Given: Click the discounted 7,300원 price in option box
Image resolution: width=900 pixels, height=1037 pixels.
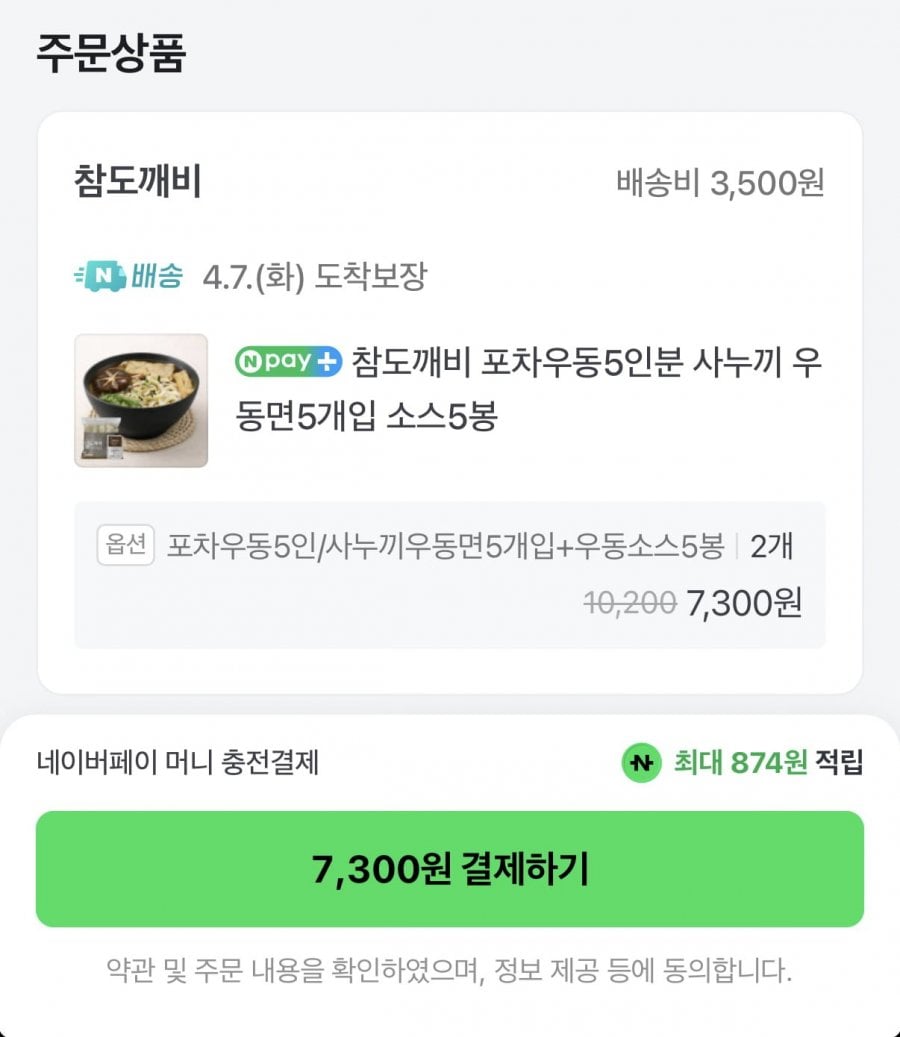Looking at the screenshot, I should 744,603.
